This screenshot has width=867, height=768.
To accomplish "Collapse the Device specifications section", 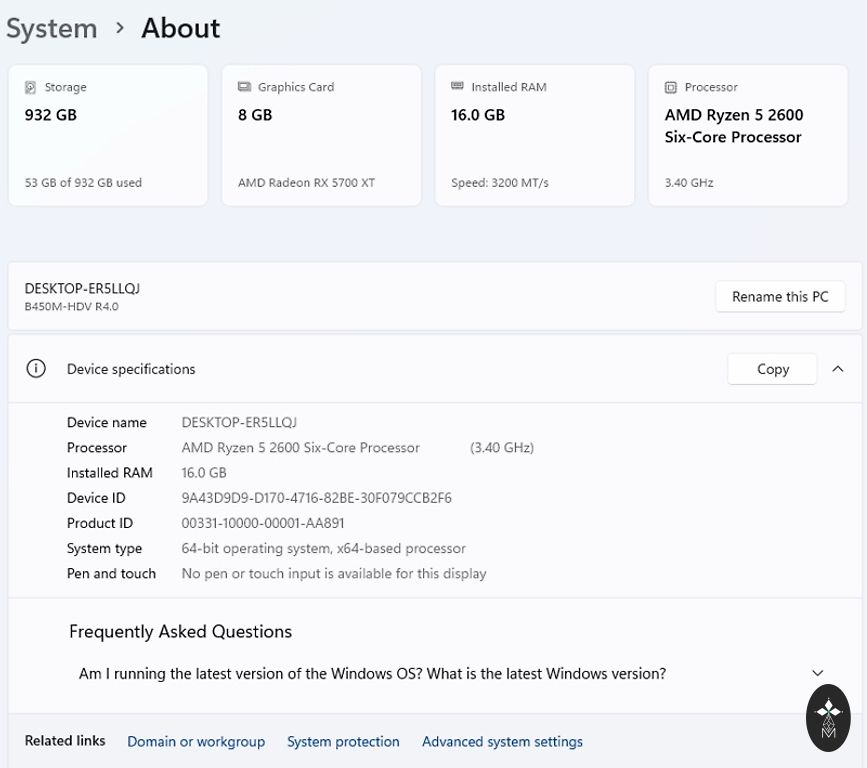I will 838,369.
